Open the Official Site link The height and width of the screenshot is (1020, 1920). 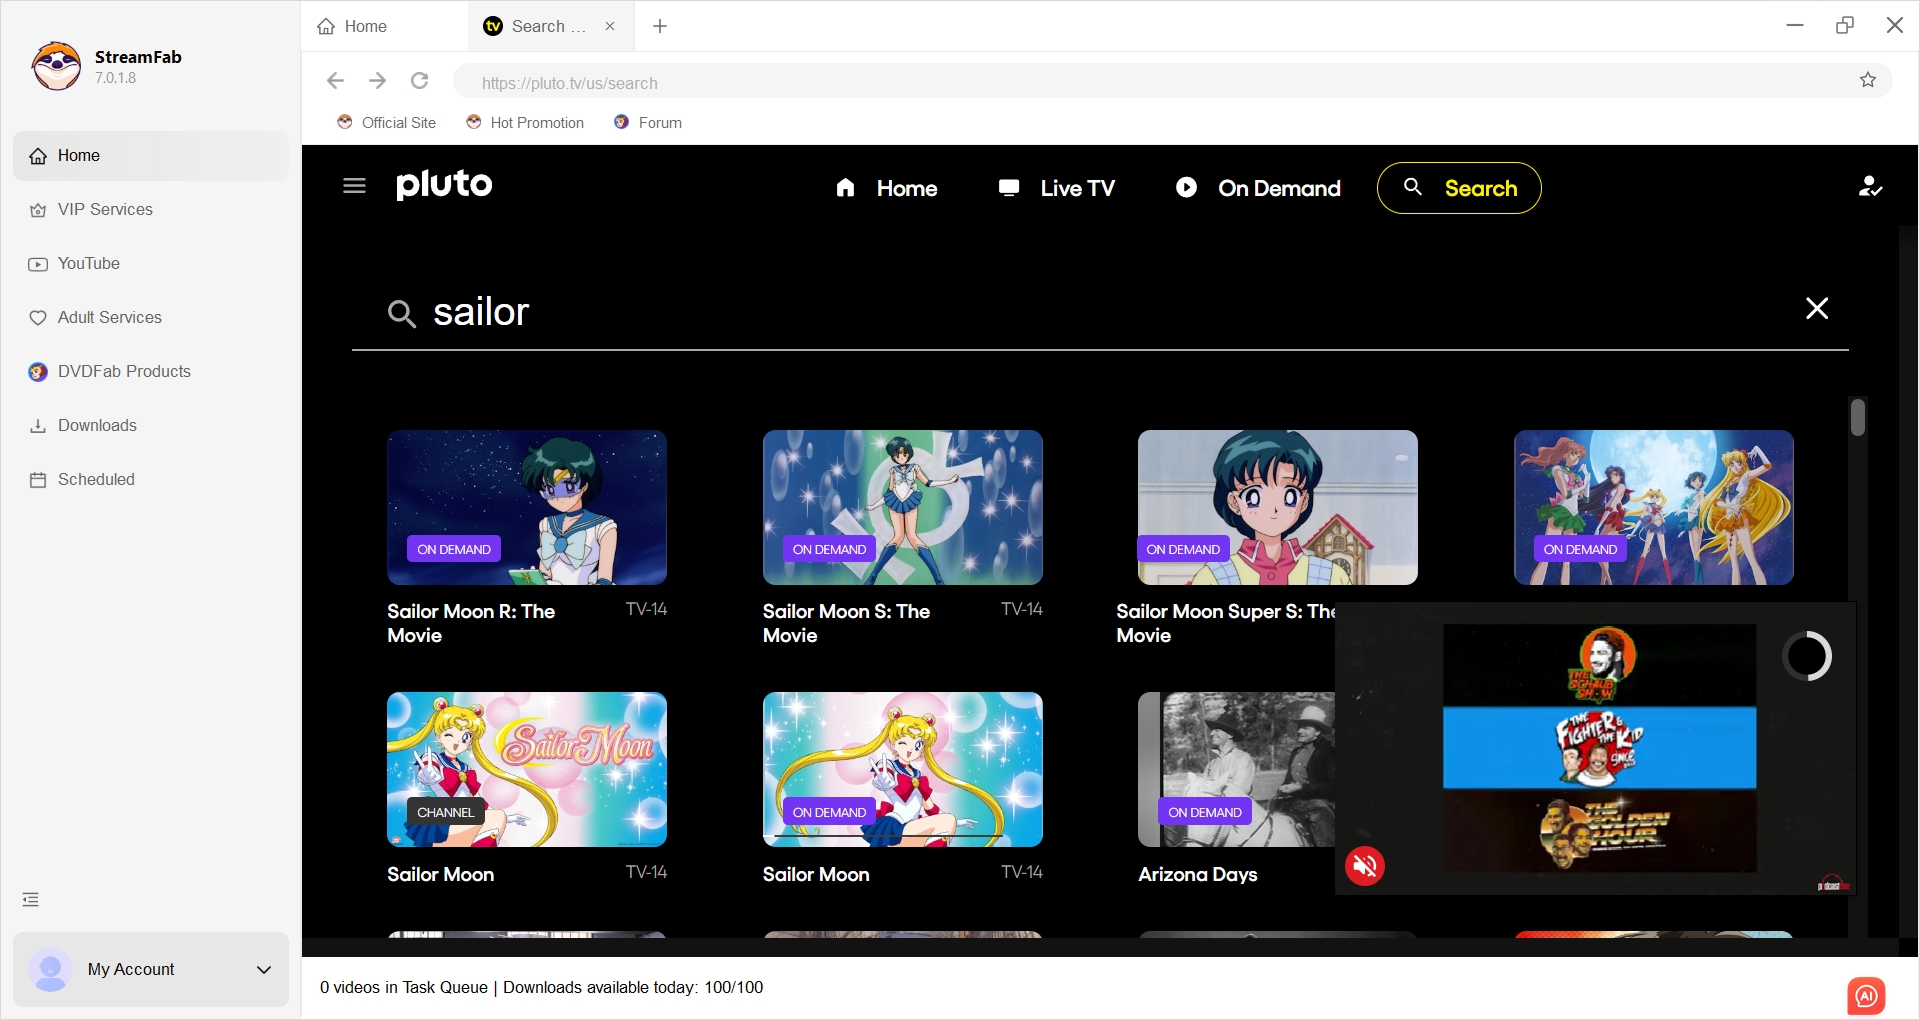pos(387,122)
